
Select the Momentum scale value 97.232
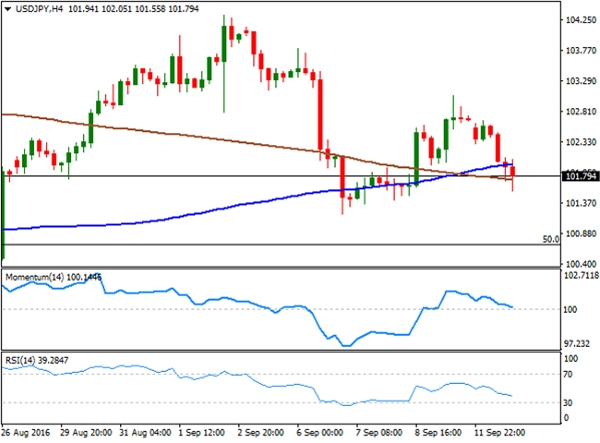click(x=577, y=344)
